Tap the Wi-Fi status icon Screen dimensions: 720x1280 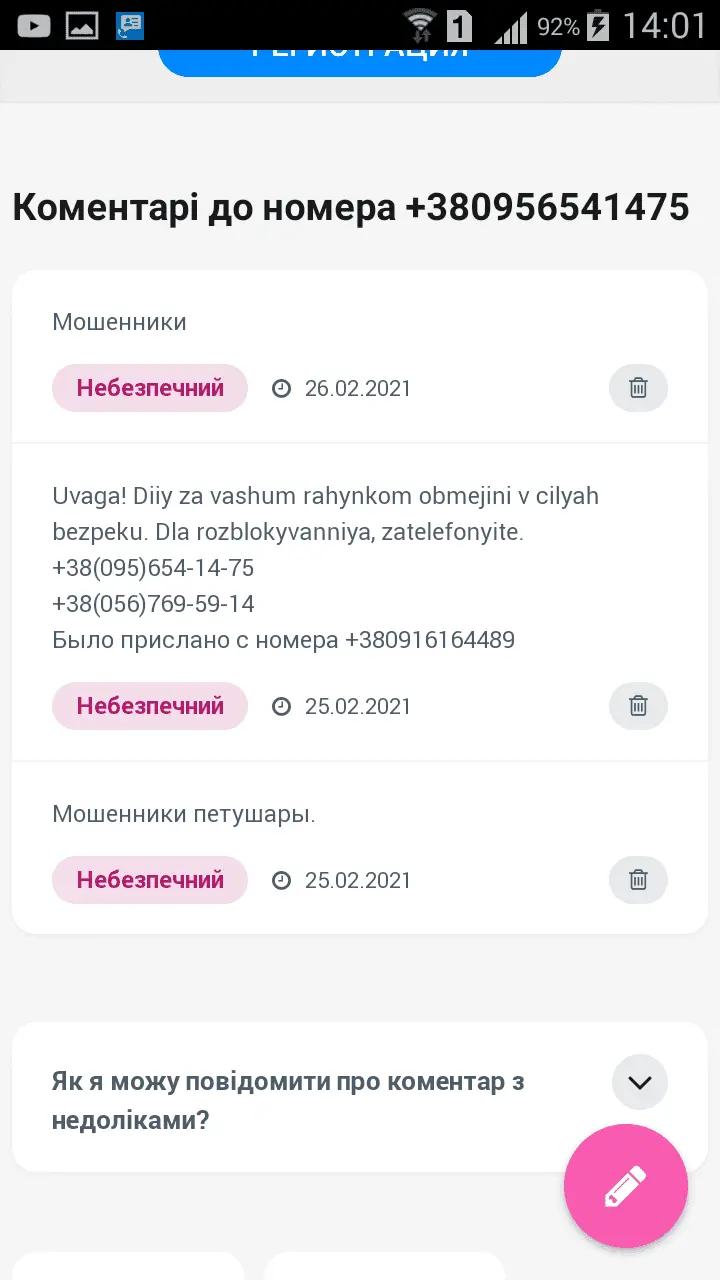click(x=420, y=25)
